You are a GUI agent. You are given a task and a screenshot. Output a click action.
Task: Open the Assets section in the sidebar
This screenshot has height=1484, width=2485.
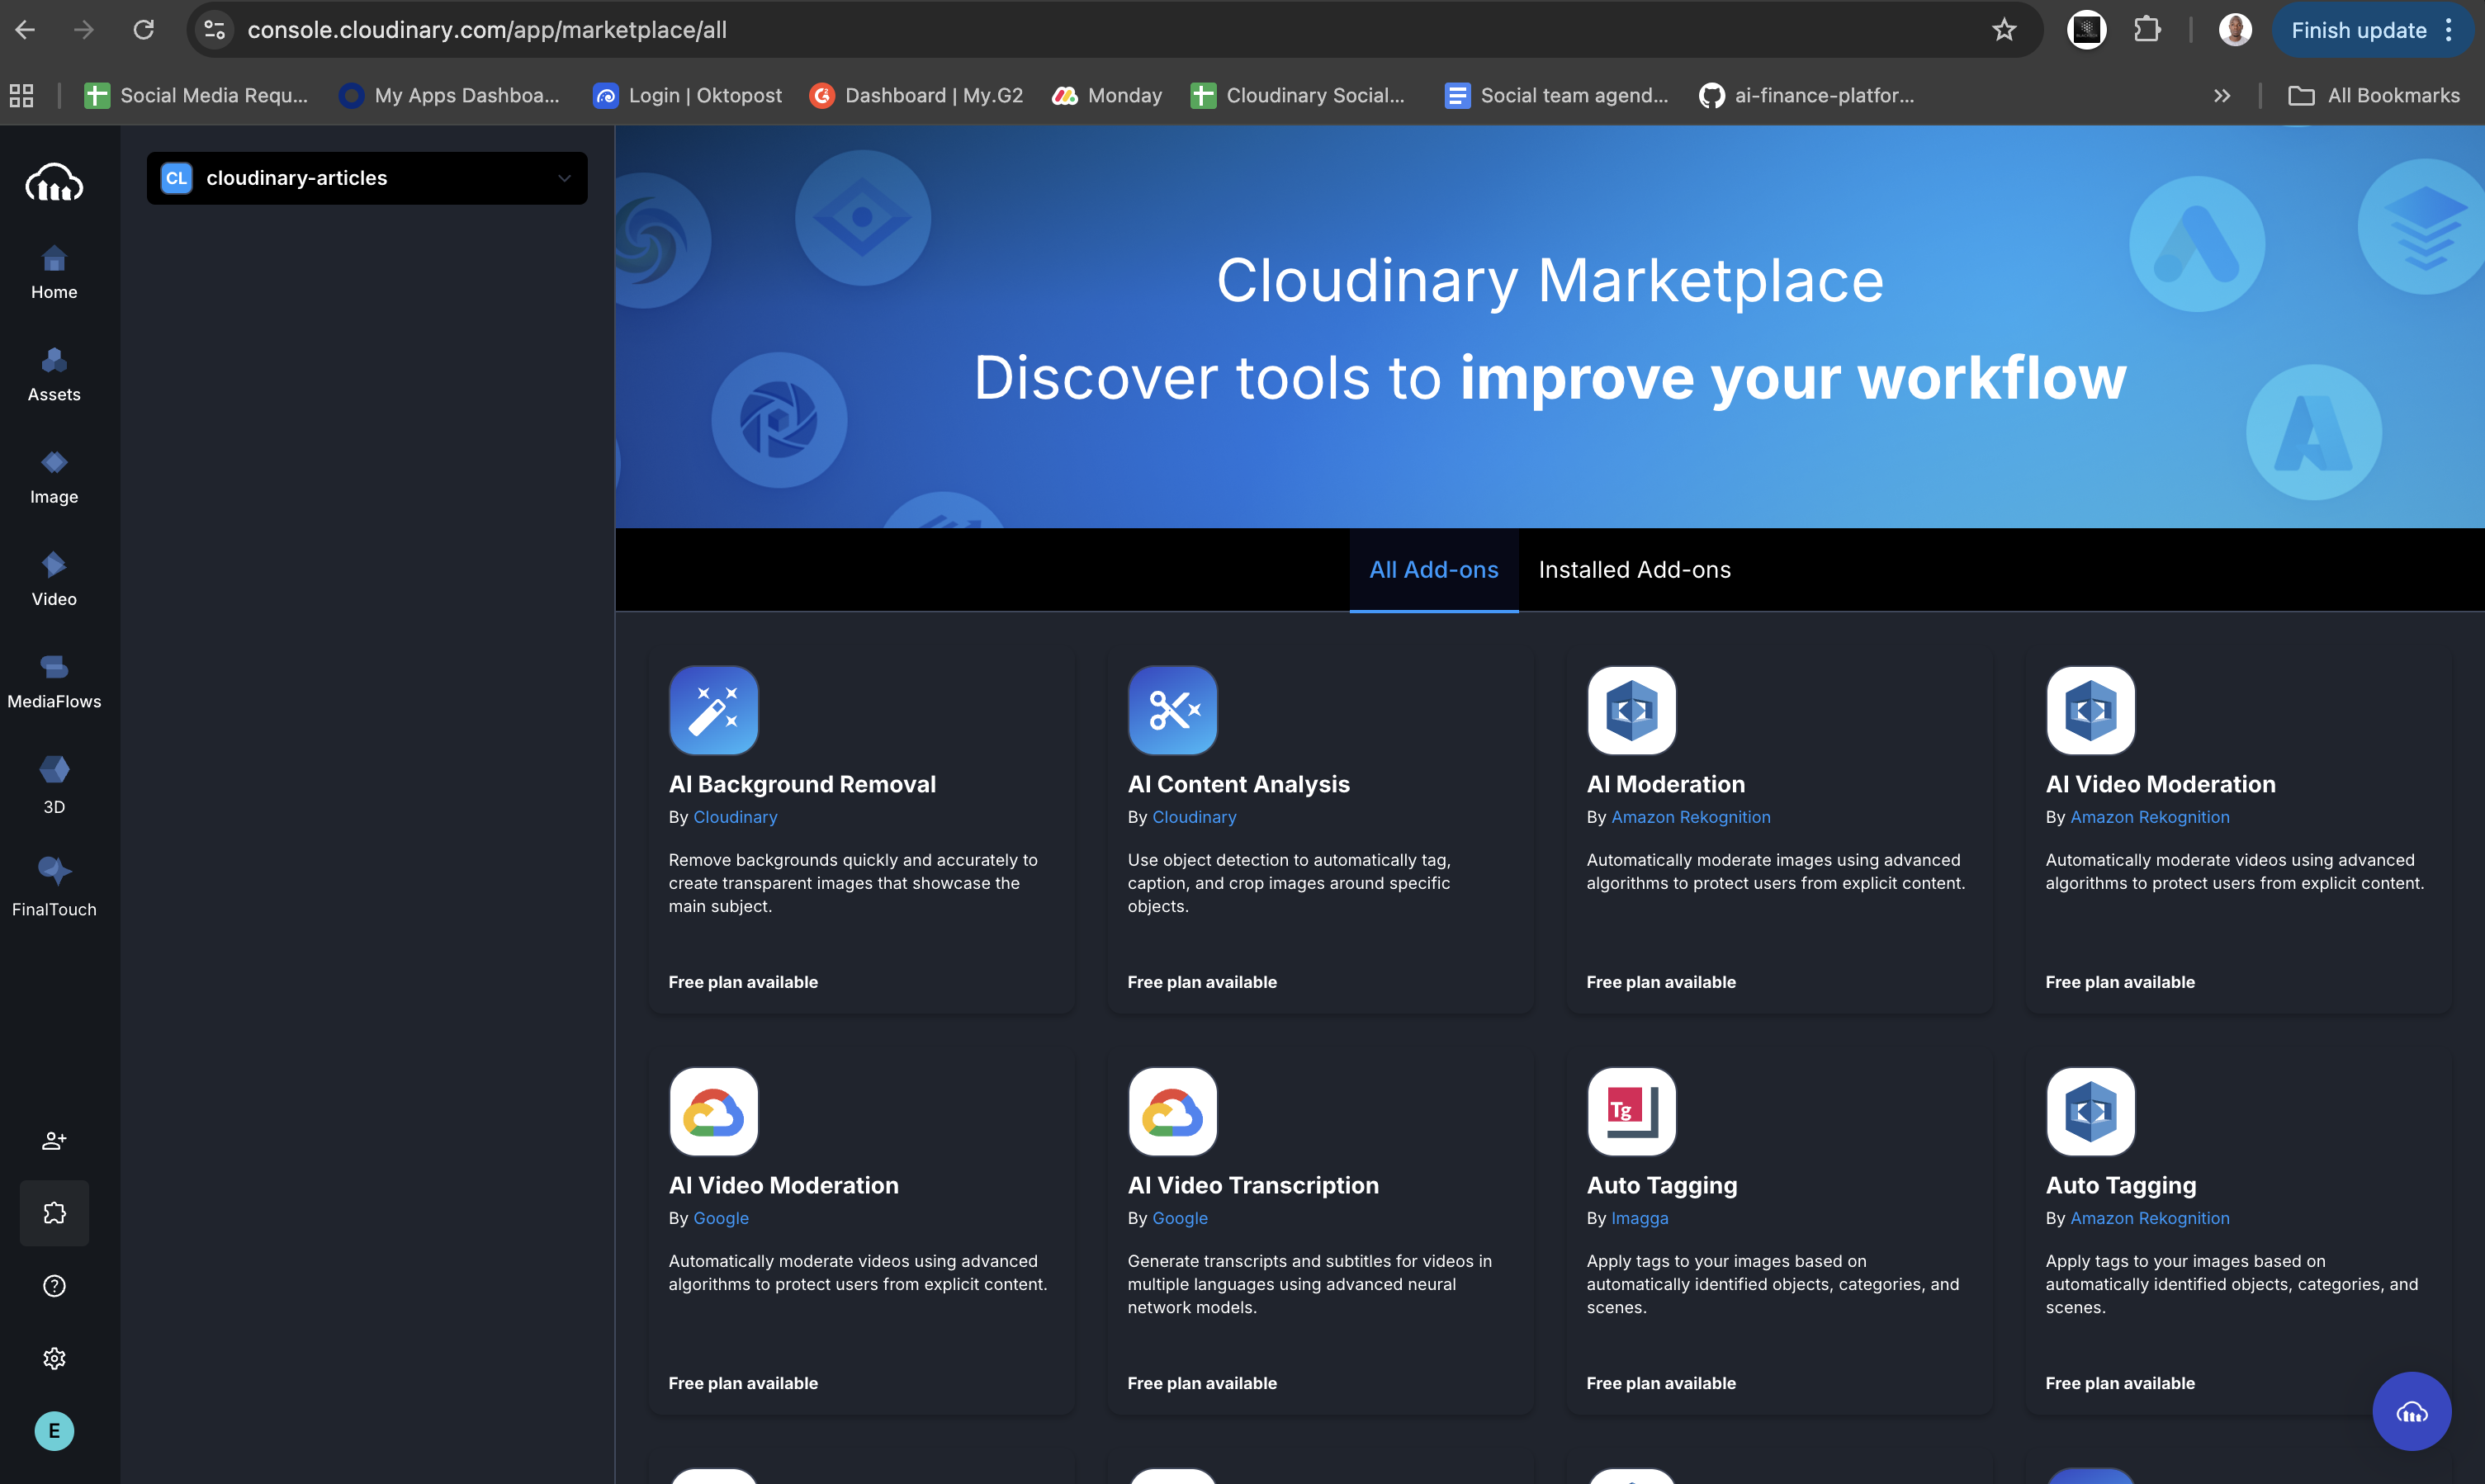coord(54,374)
